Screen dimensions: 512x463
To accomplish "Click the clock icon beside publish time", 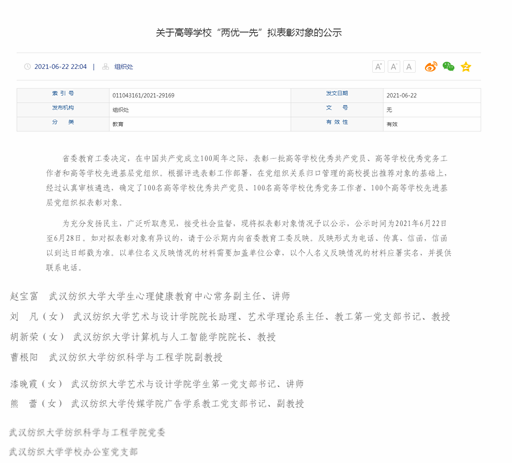I will coord(27,67).
